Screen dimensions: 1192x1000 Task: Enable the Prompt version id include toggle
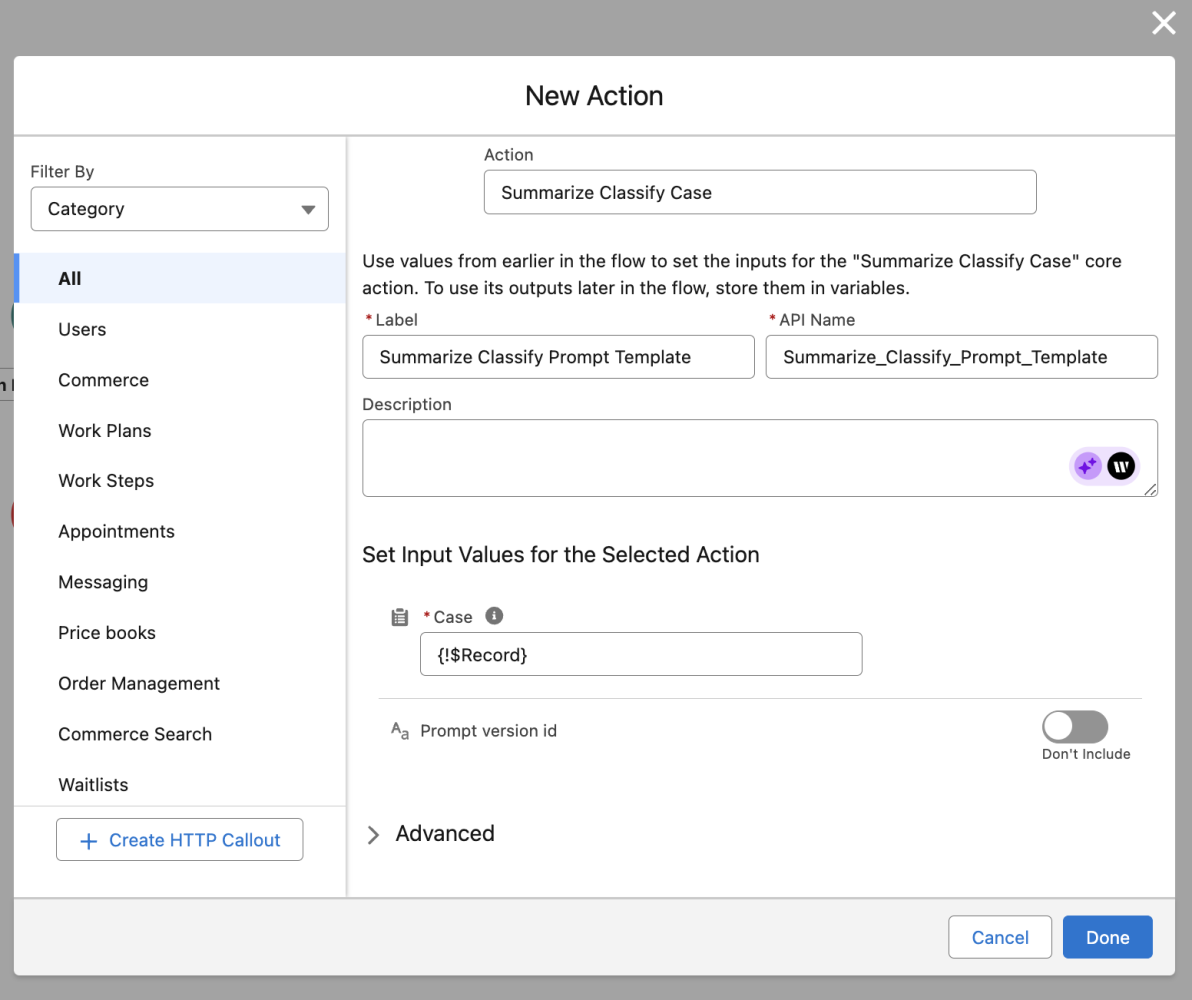1075,727
